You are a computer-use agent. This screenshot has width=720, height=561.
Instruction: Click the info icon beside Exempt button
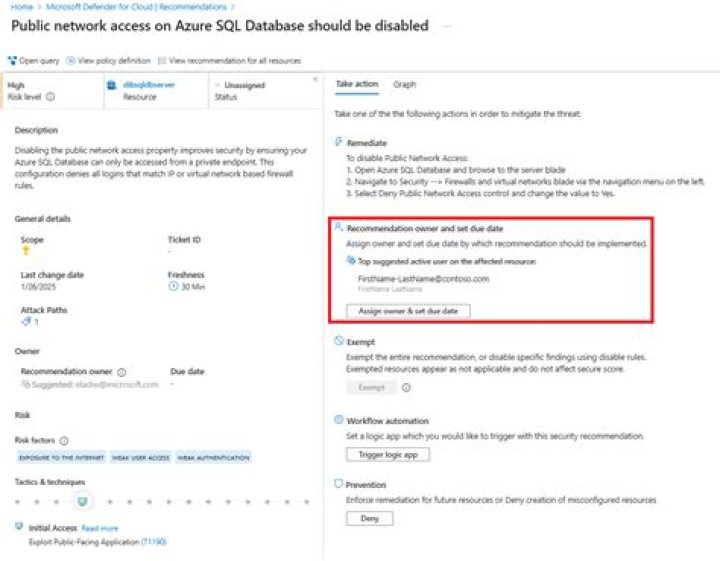tap(406, 387)
